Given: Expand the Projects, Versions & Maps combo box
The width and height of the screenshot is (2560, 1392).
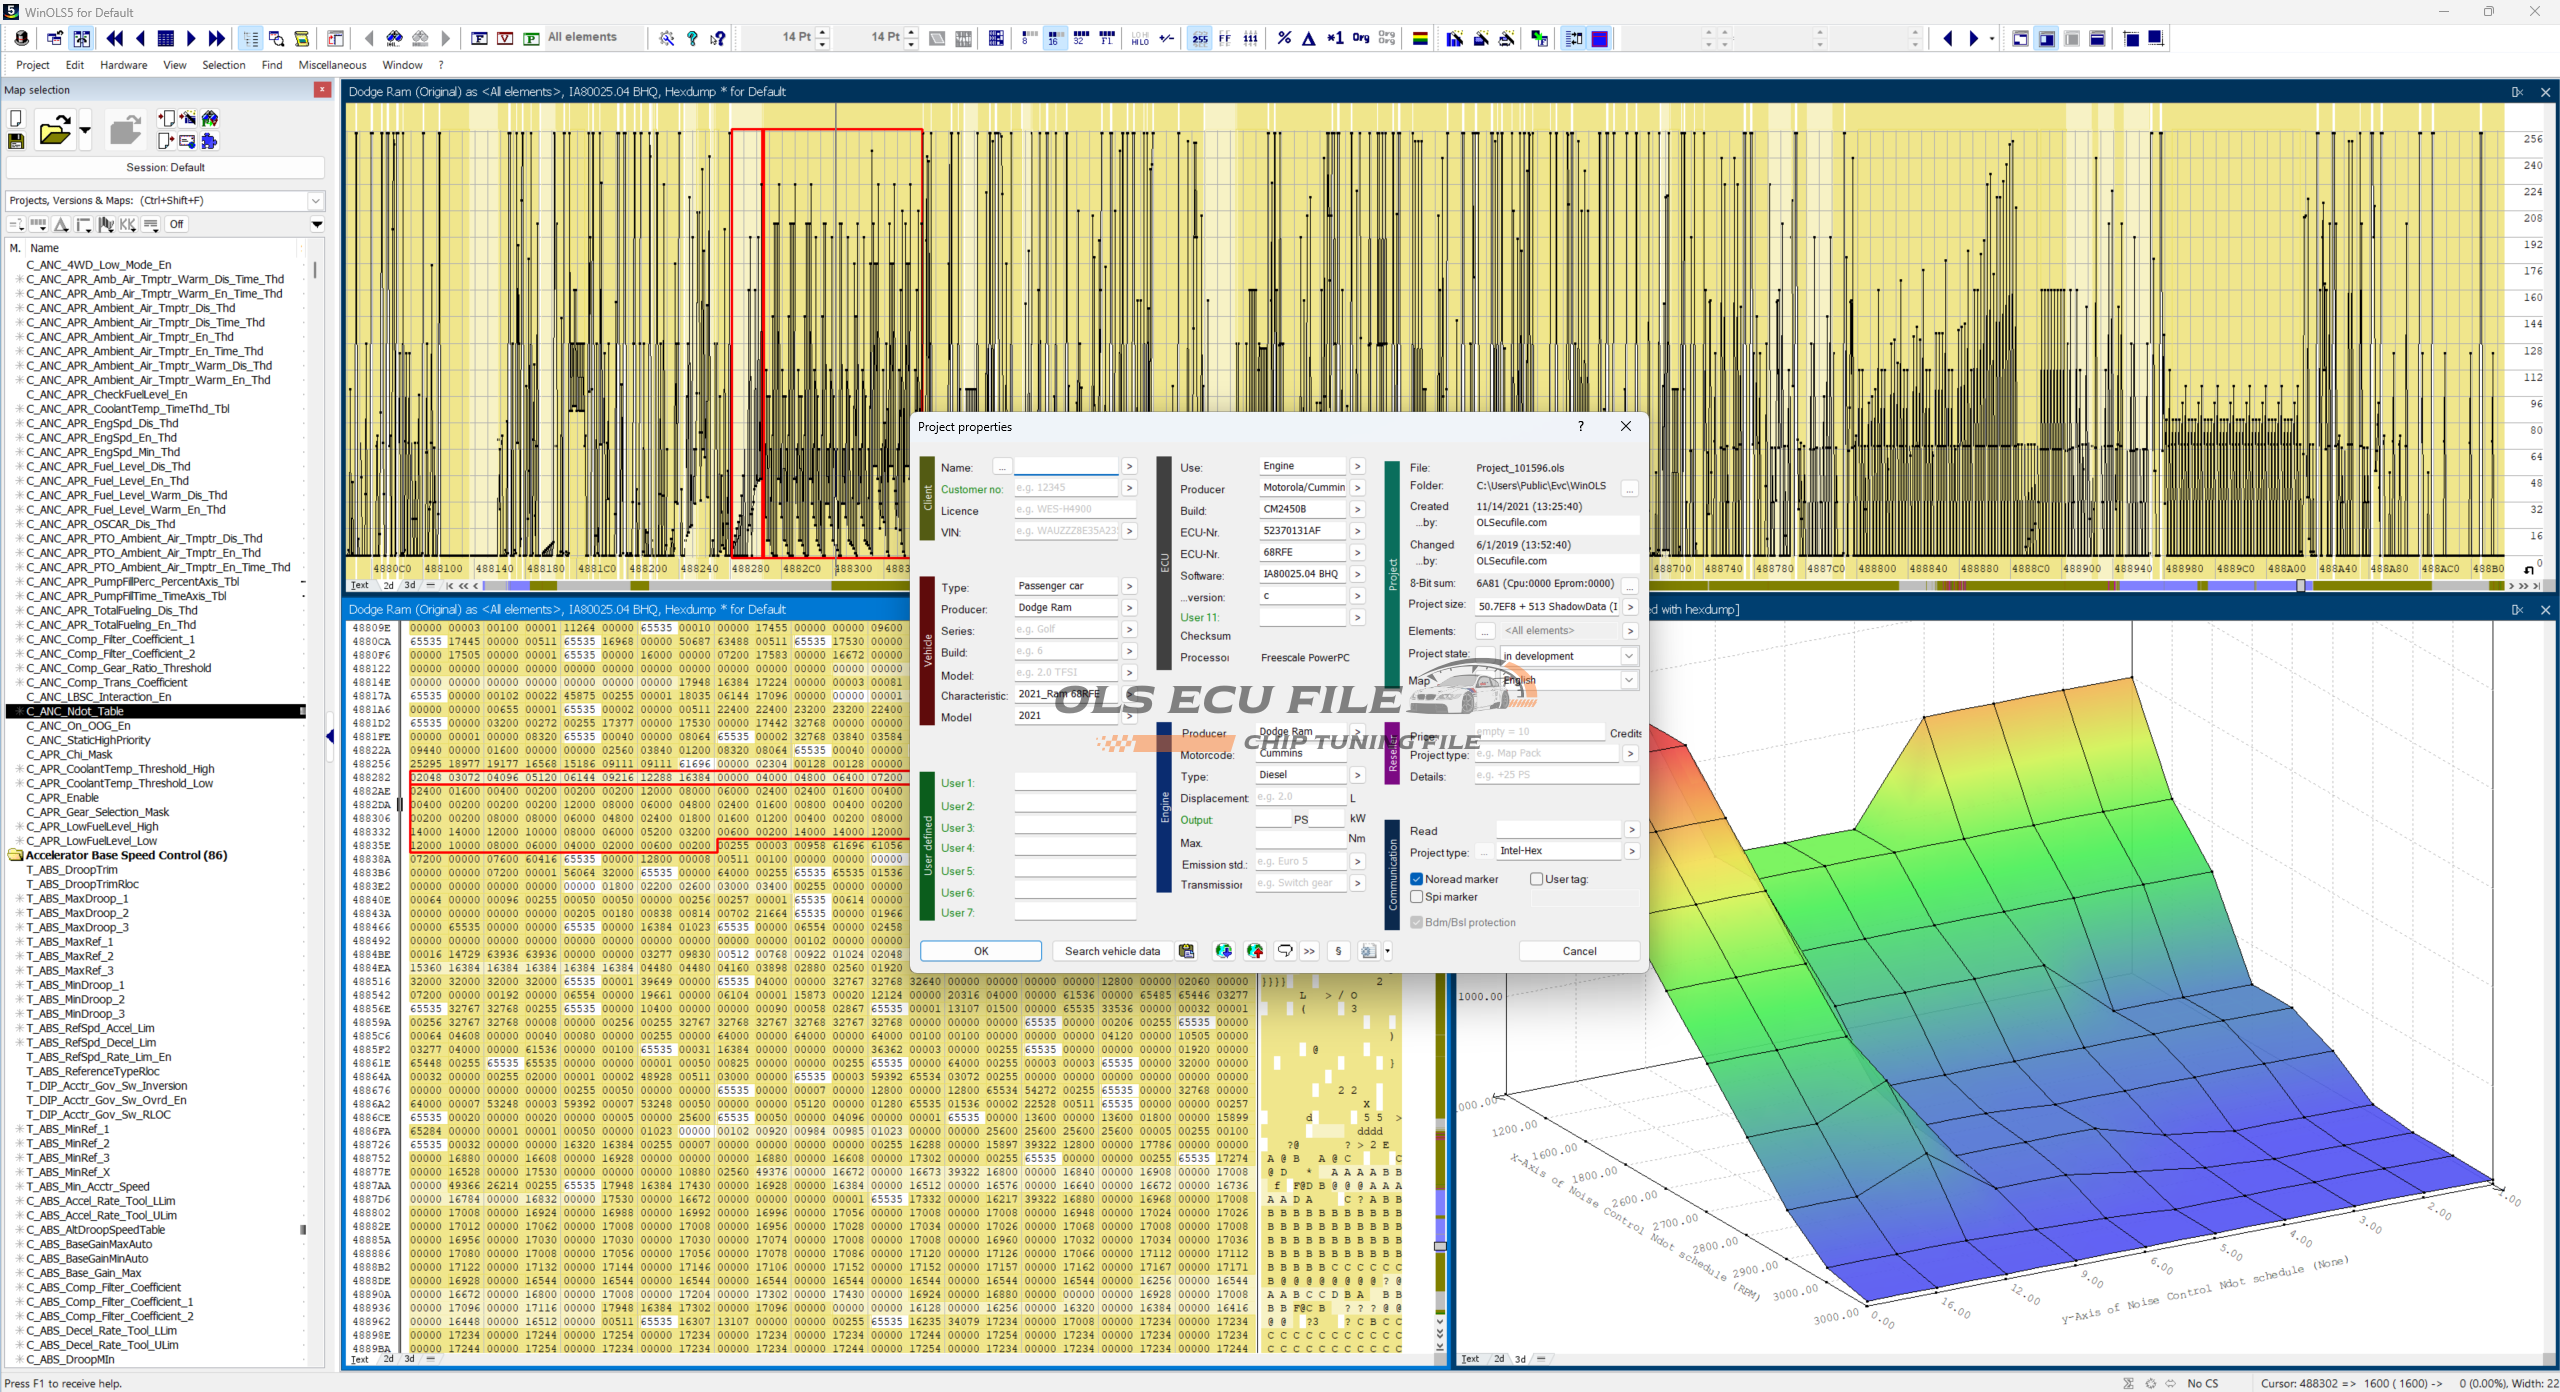Looking at the screenshot, I should click(316, 201).
